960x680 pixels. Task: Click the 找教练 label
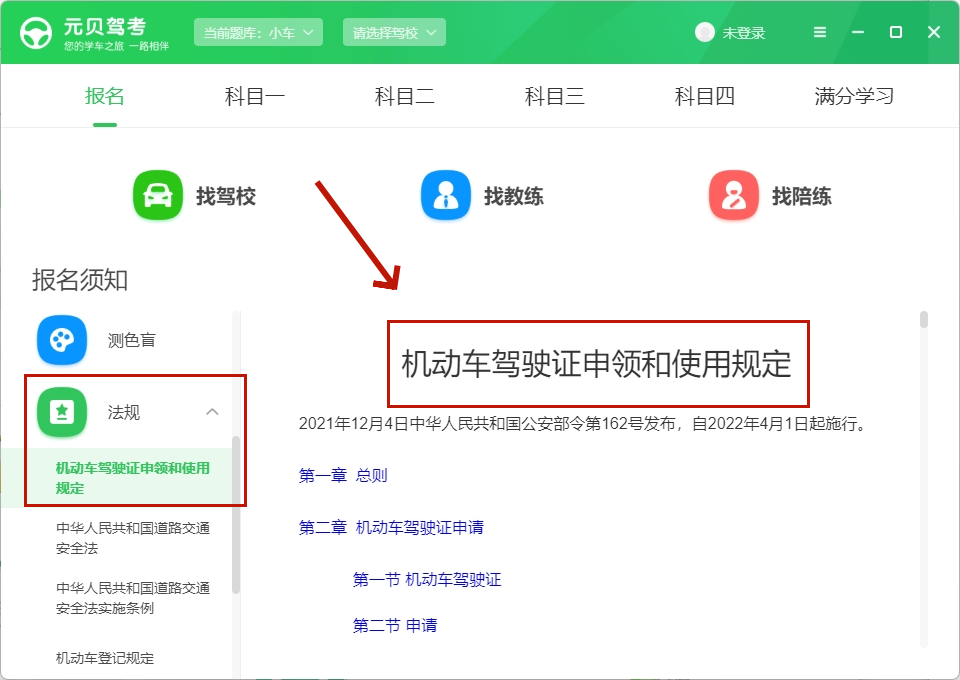click(514, 196)
